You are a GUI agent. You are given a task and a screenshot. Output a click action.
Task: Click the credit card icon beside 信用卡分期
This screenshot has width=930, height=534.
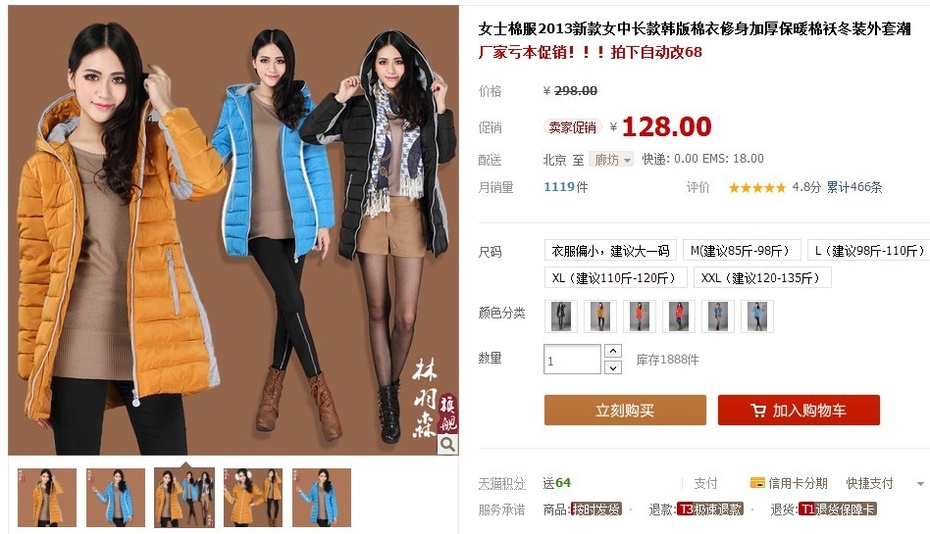pos(757,483)
